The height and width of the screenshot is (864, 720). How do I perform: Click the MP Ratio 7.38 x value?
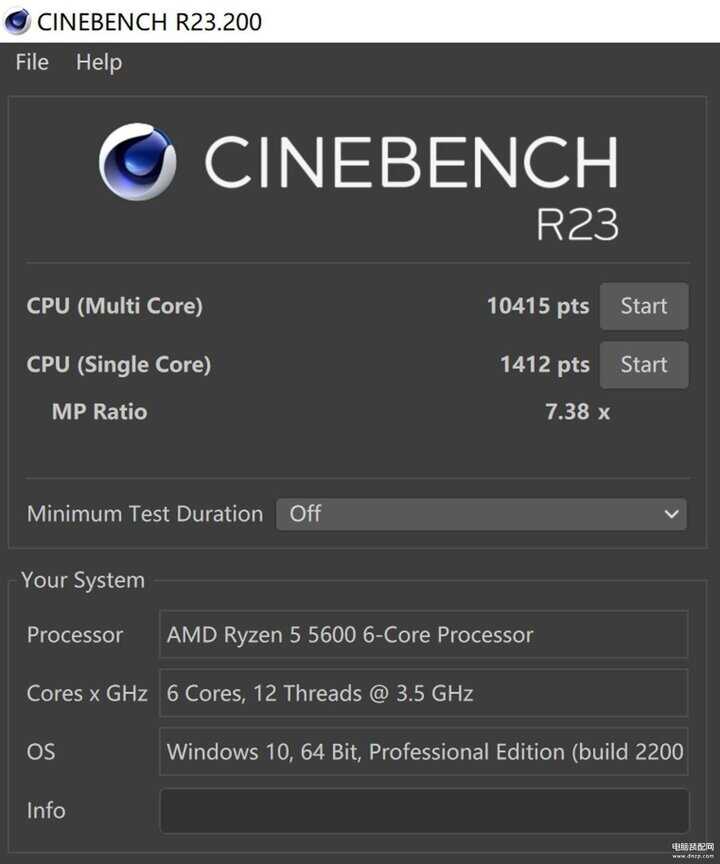click(x=577, y=412)
